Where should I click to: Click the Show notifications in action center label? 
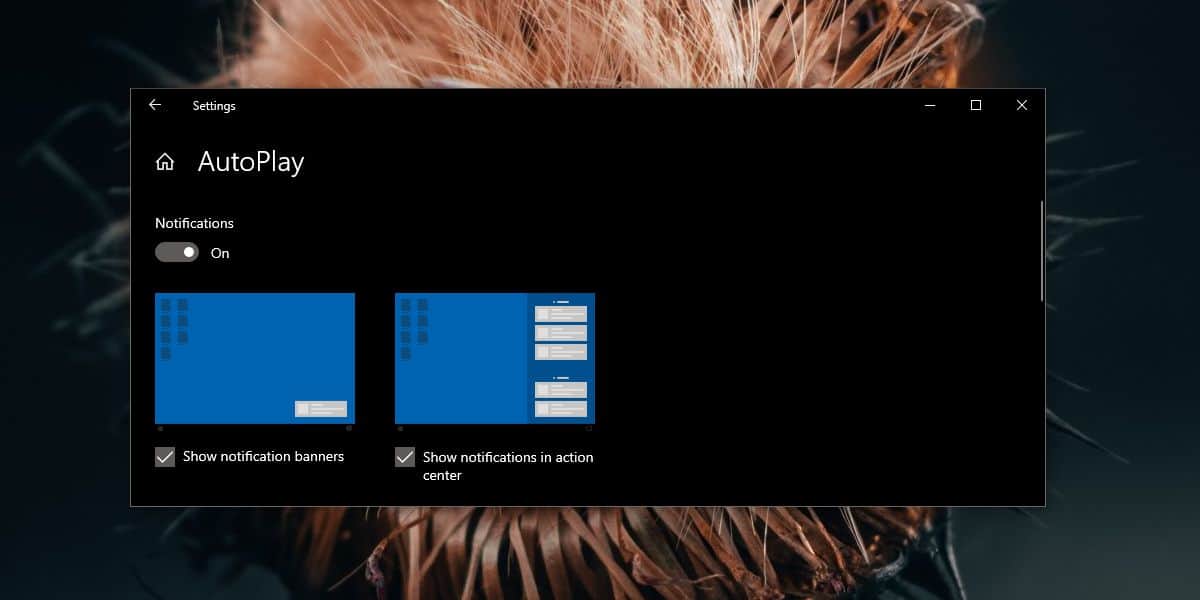click(508, 466)
